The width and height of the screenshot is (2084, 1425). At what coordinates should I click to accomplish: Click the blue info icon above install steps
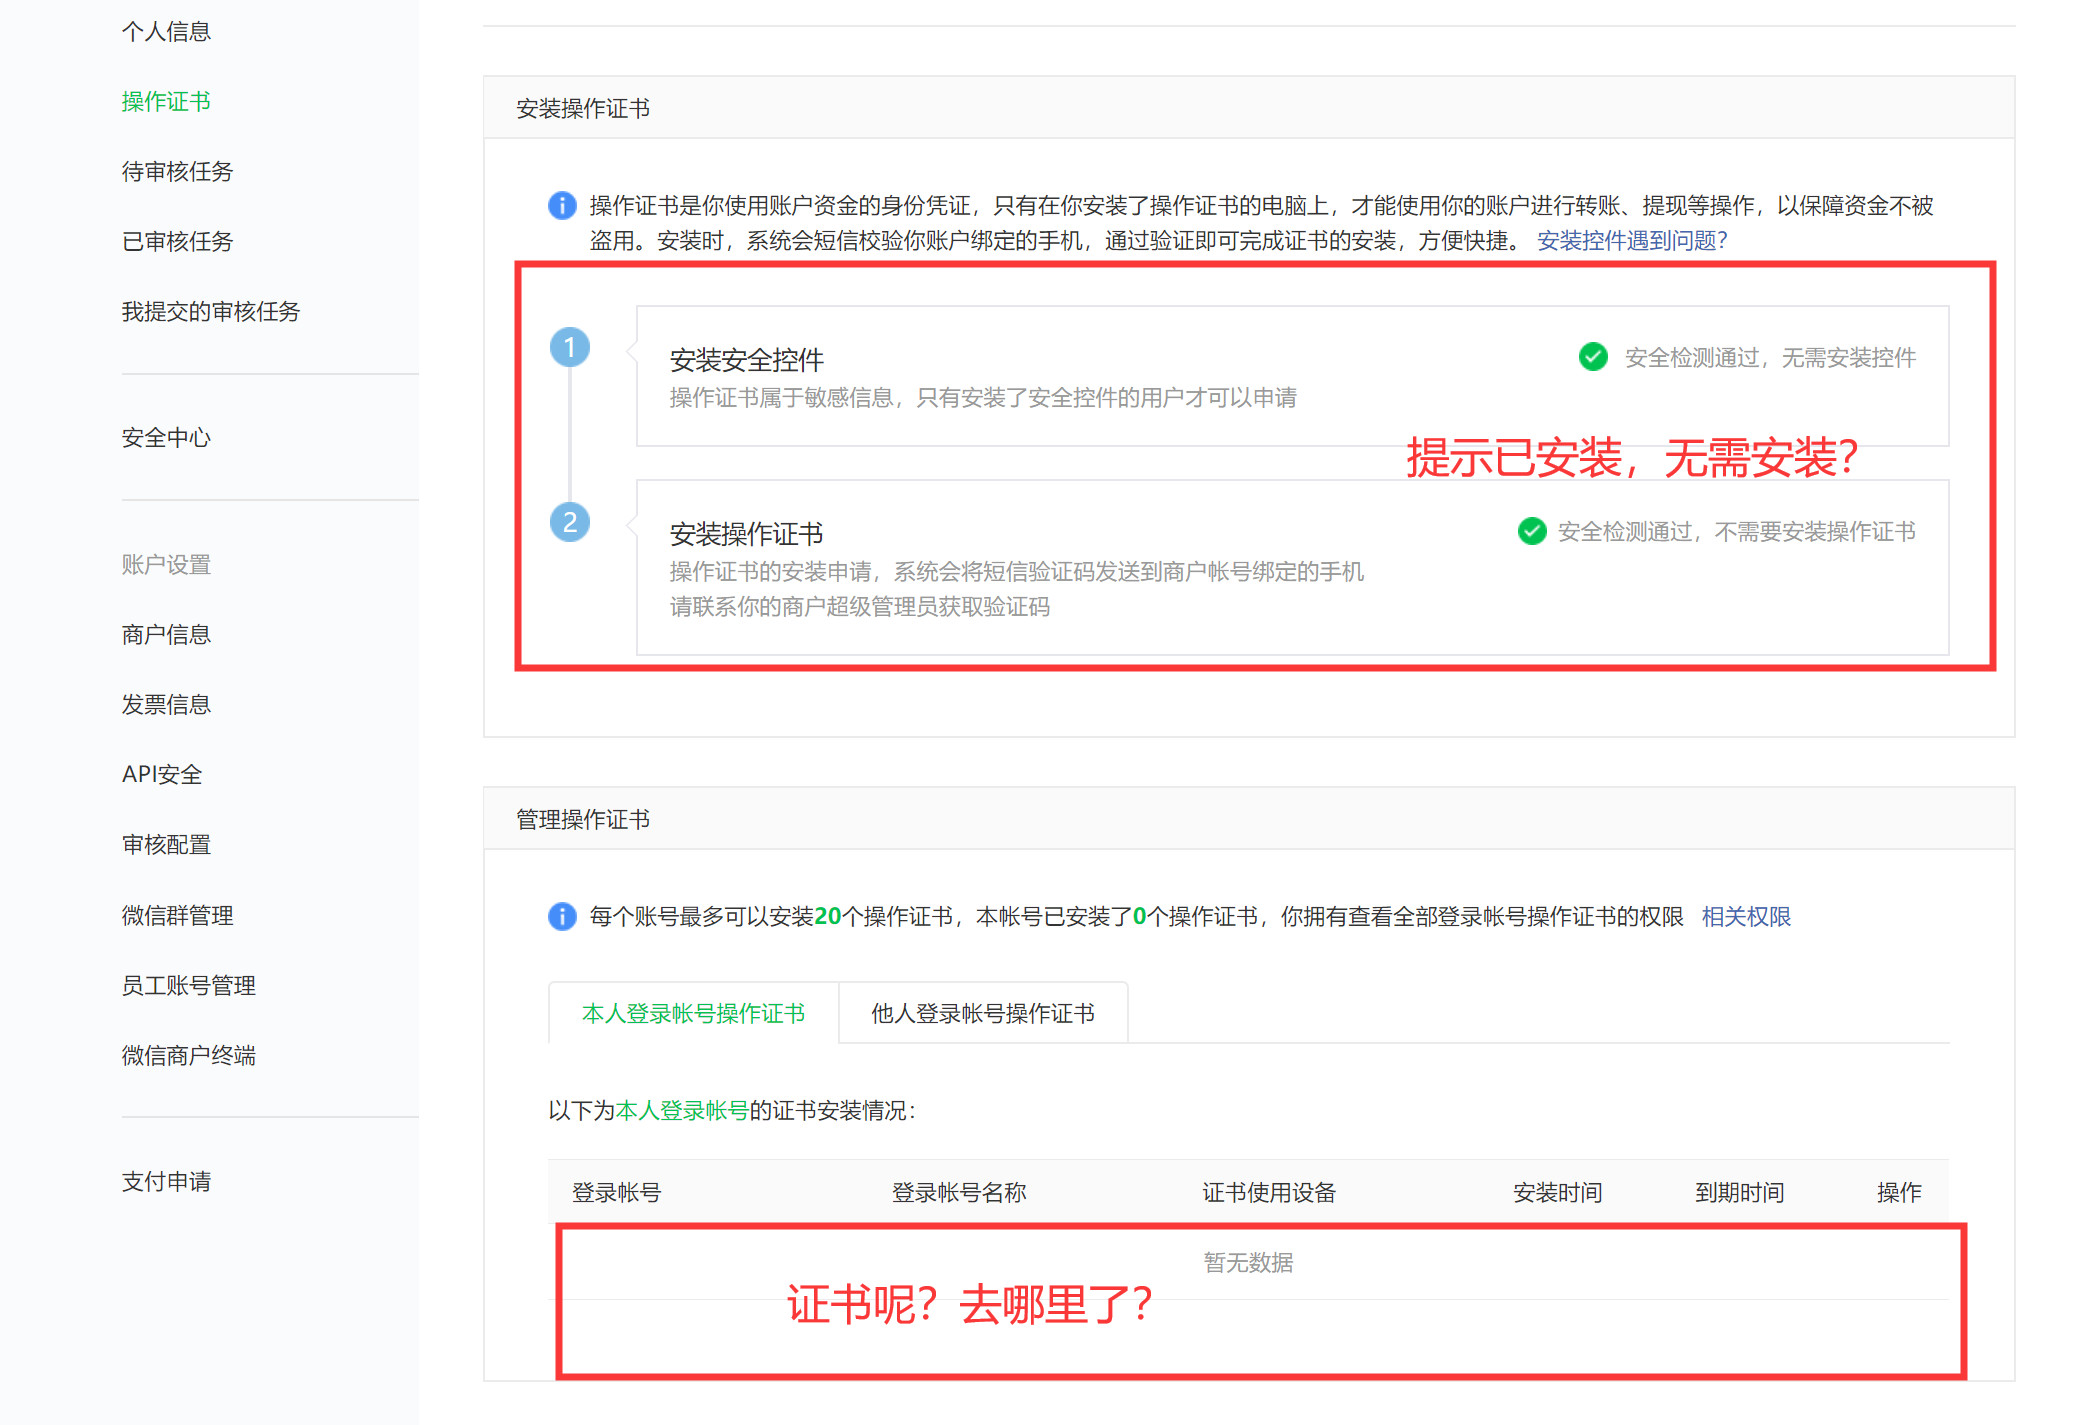click(x=562, y=206)
